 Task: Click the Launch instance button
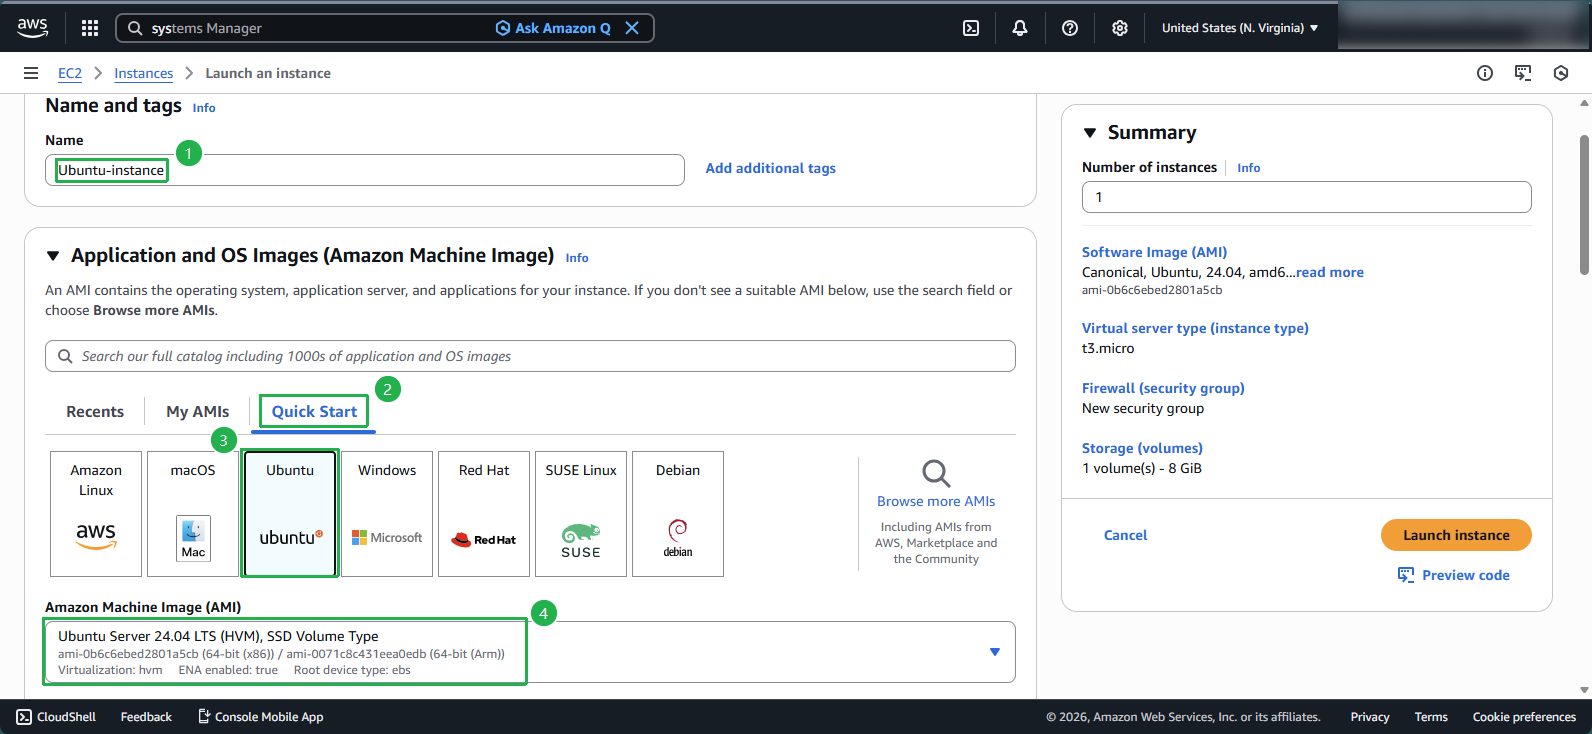click(1456, 535)
